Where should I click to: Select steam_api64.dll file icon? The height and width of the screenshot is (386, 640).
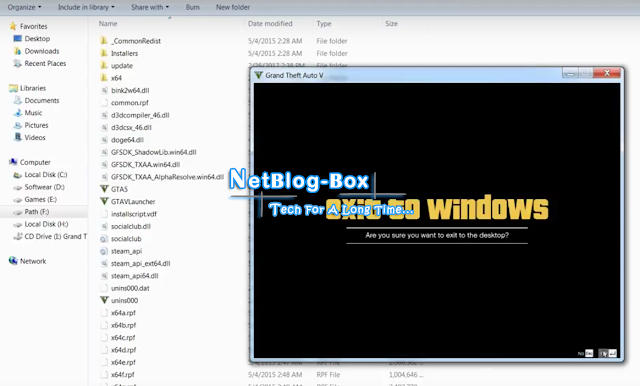tap(104, 275)
